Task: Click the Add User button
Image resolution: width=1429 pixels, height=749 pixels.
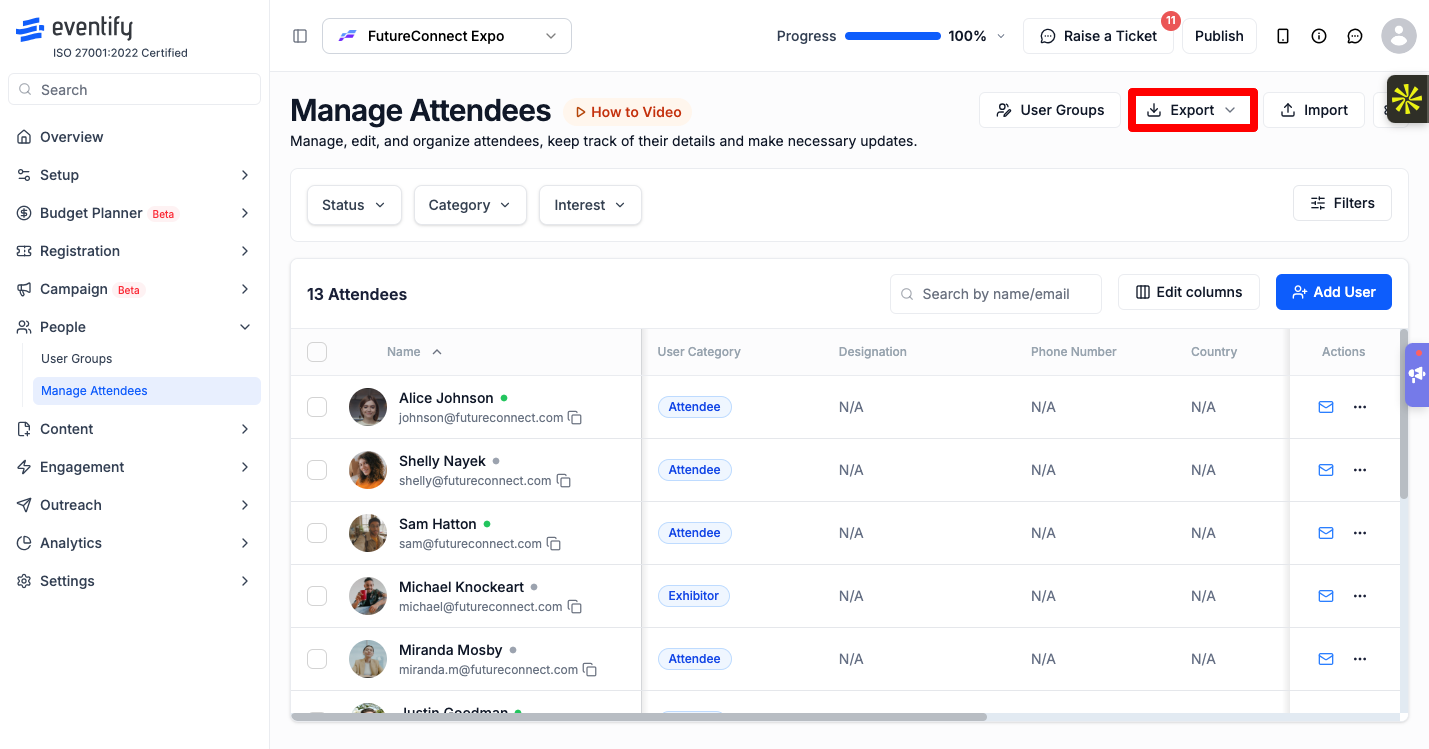Action: pos(1334,292)
